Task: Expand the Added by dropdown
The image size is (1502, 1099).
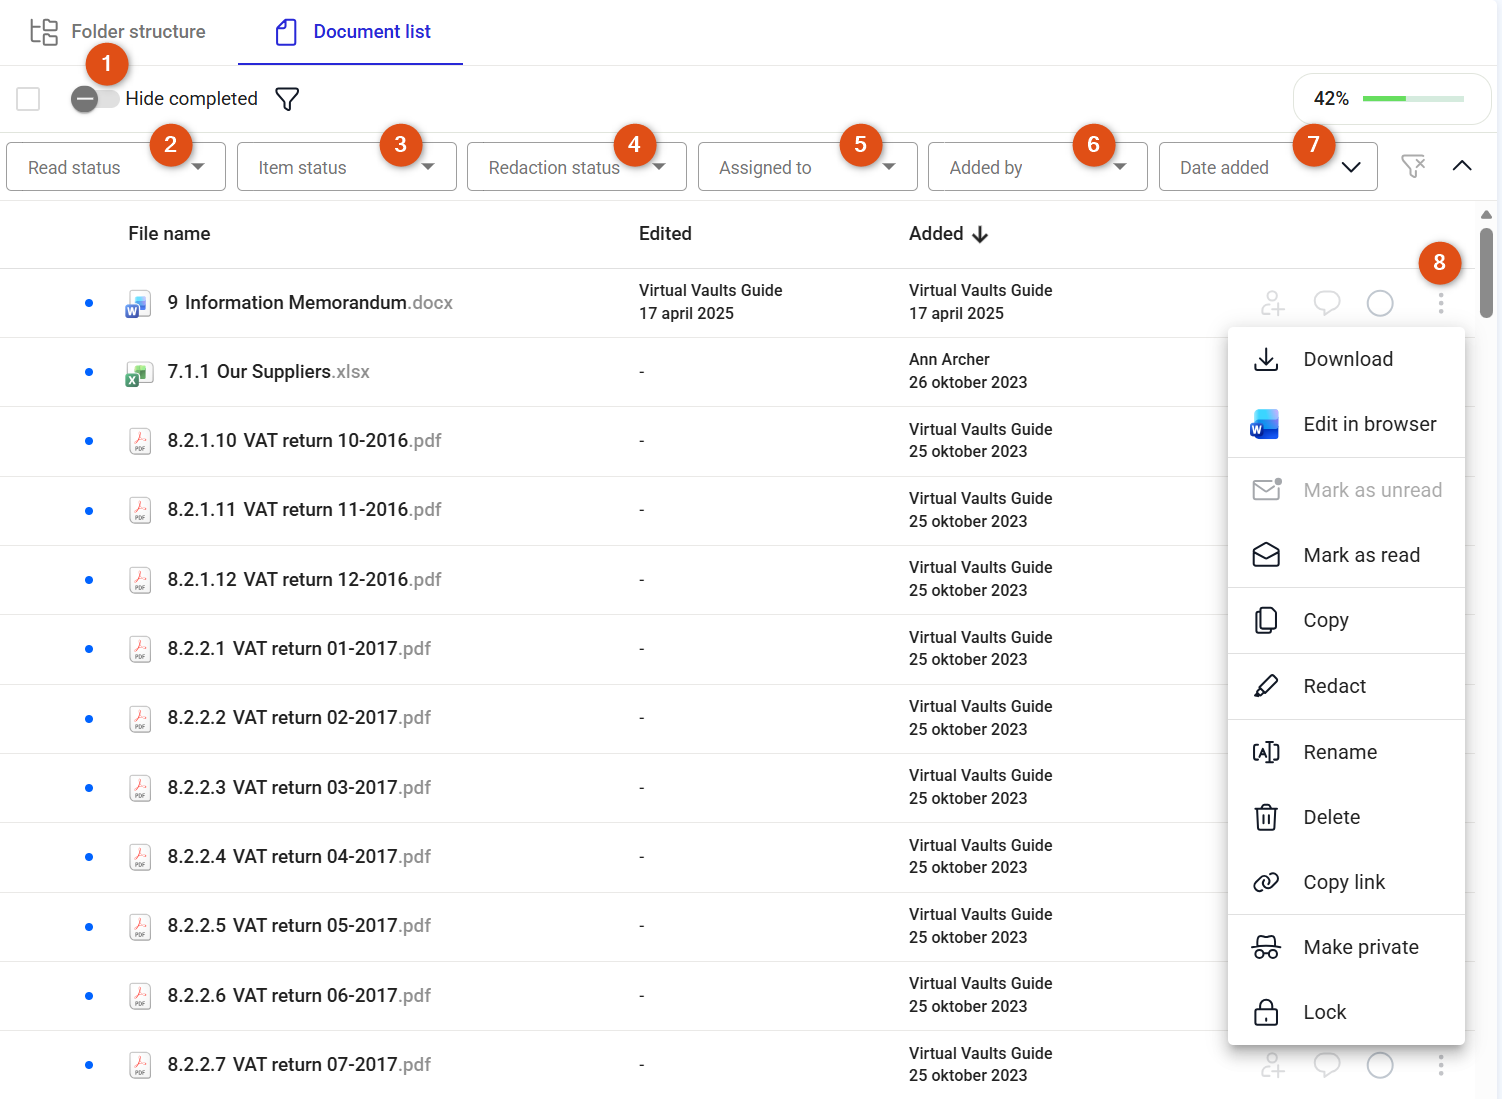Action: click(x=1037, y=167)
